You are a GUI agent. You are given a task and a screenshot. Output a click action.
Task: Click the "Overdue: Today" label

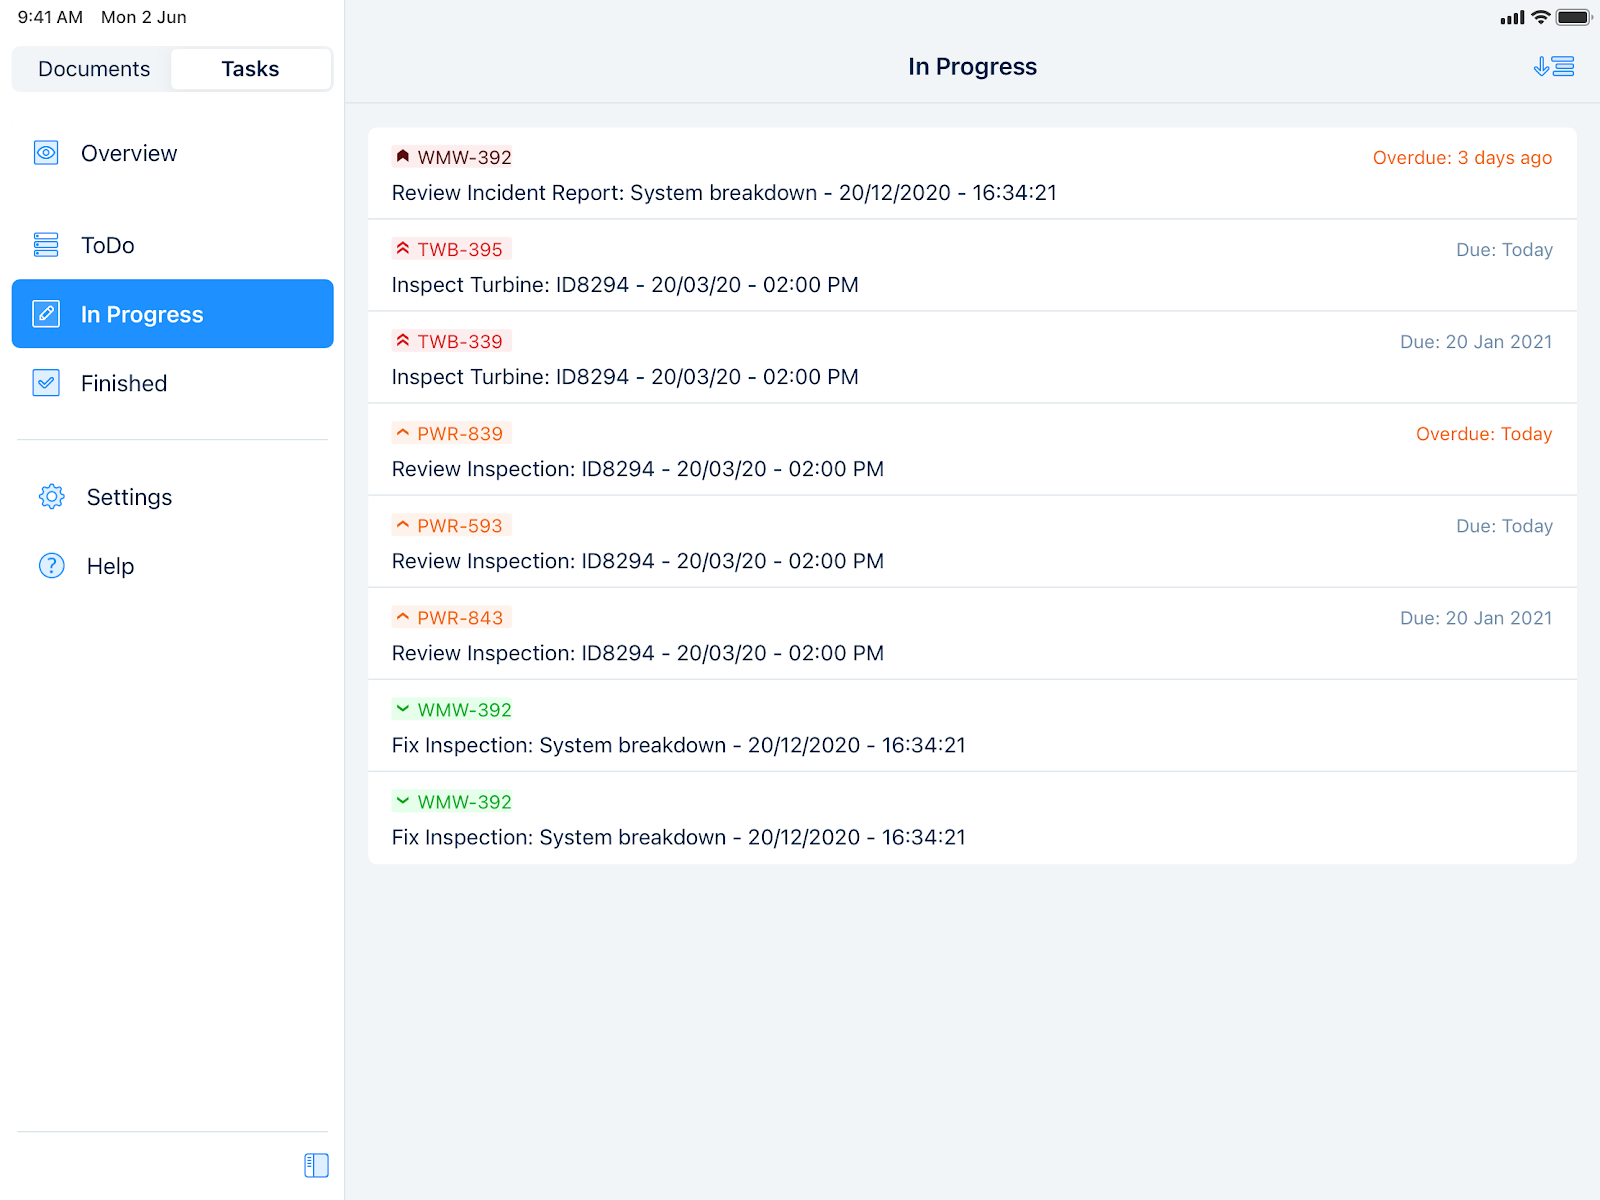click(1484, 434)
